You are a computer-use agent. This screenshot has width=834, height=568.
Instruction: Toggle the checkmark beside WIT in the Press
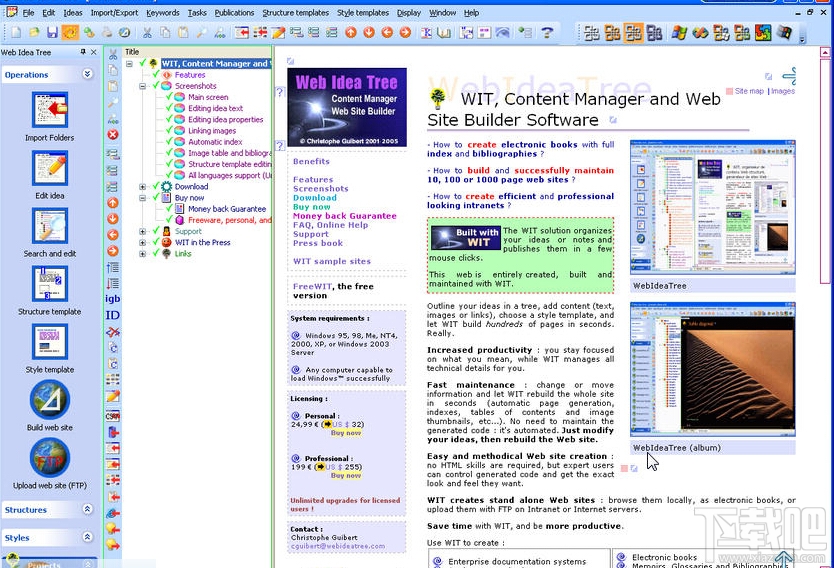[x=156, y=242]
